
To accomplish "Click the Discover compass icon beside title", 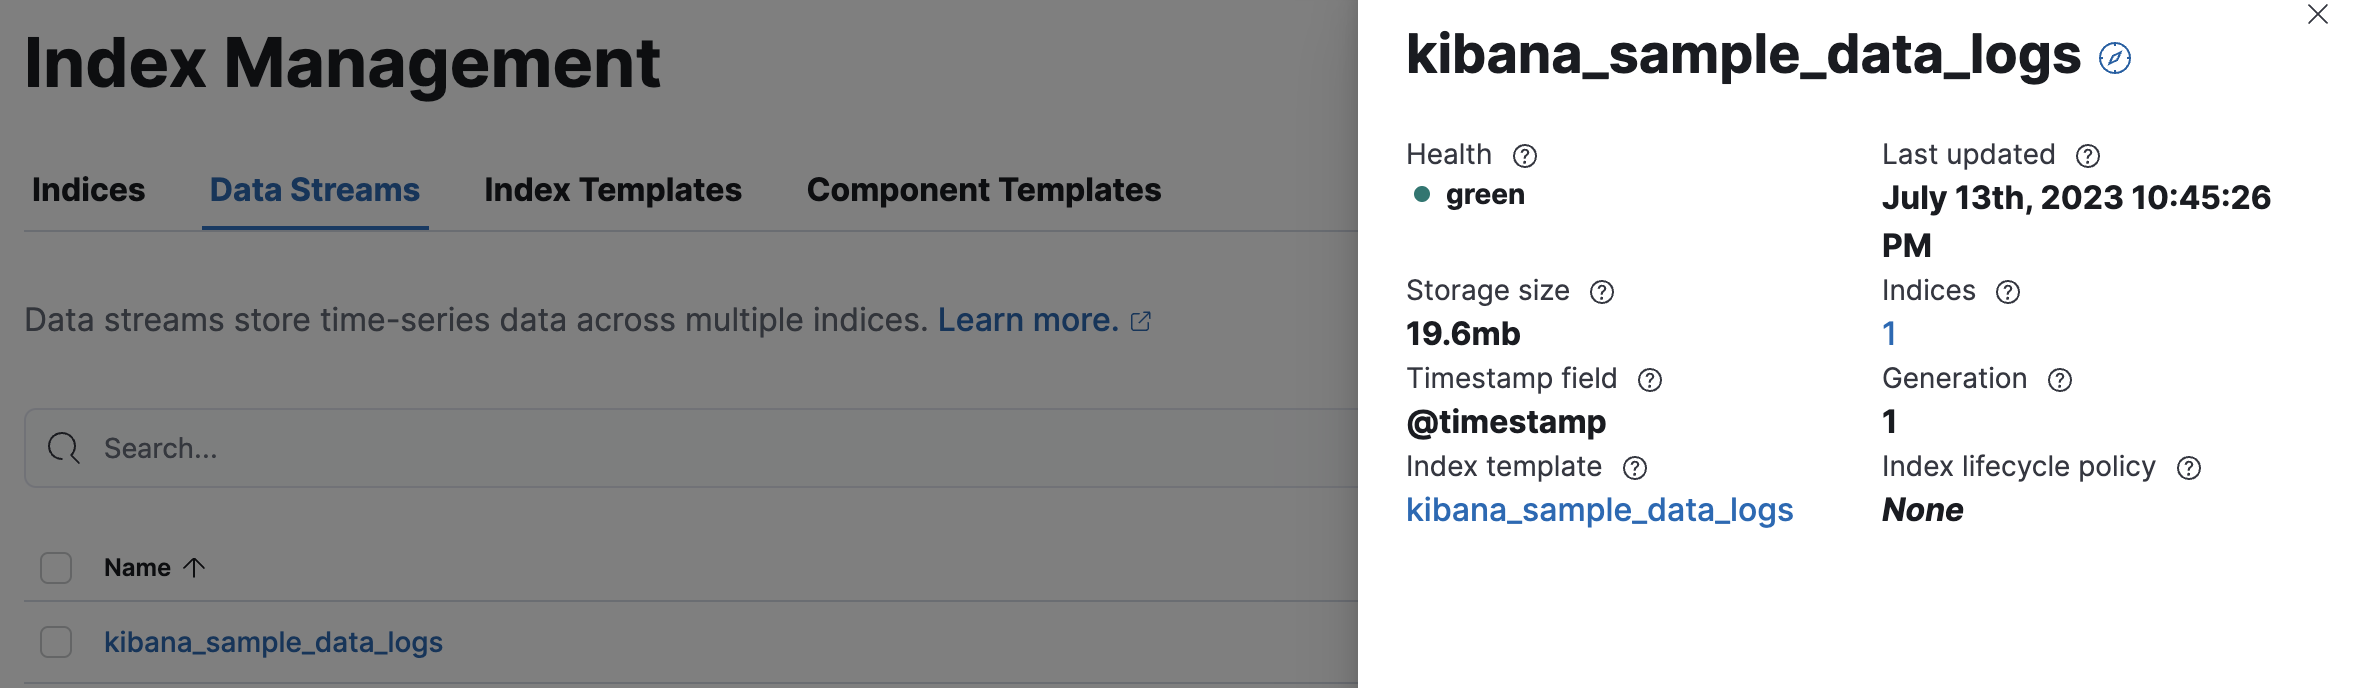I will [x=2114, y=58].
